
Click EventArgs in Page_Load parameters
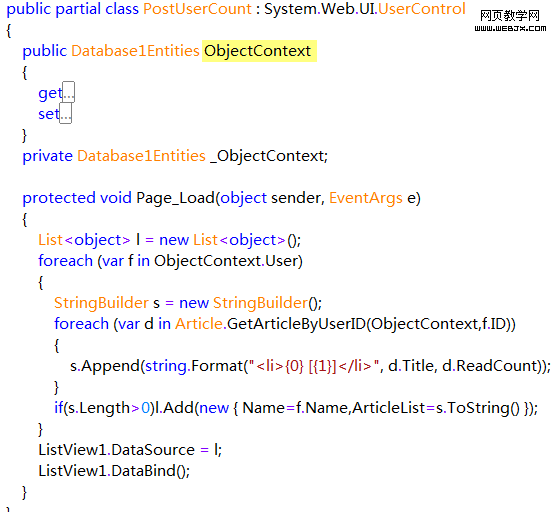[x=366, y=198]
